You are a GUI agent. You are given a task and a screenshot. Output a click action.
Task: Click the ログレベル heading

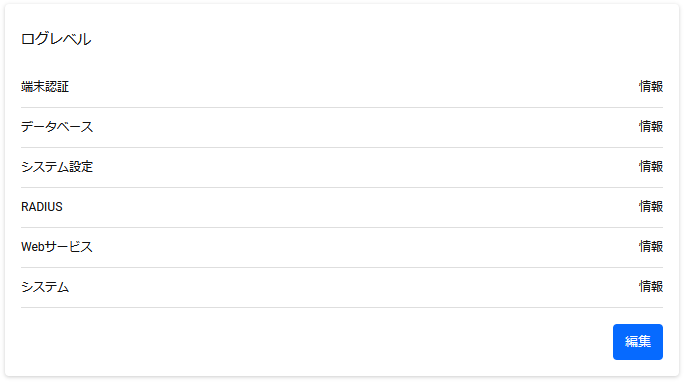pyautogui.click(x=56, y=39)
